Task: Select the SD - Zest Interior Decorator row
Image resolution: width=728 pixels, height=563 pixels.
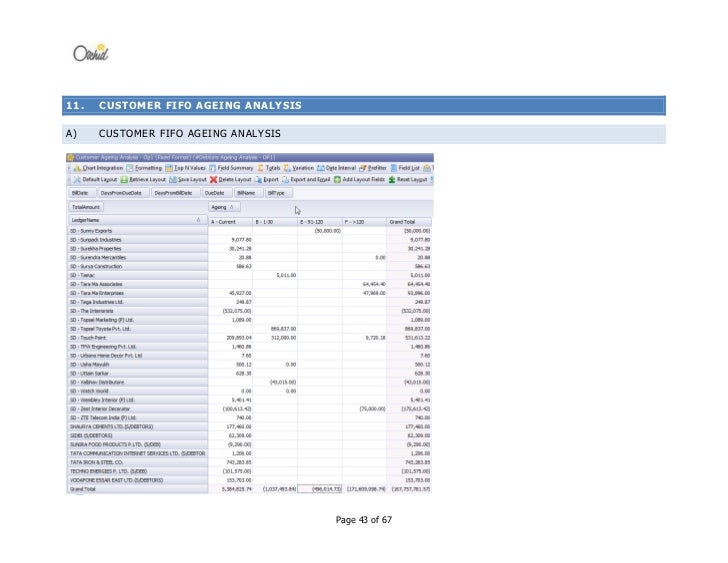Action: click(x=137, y=409)
